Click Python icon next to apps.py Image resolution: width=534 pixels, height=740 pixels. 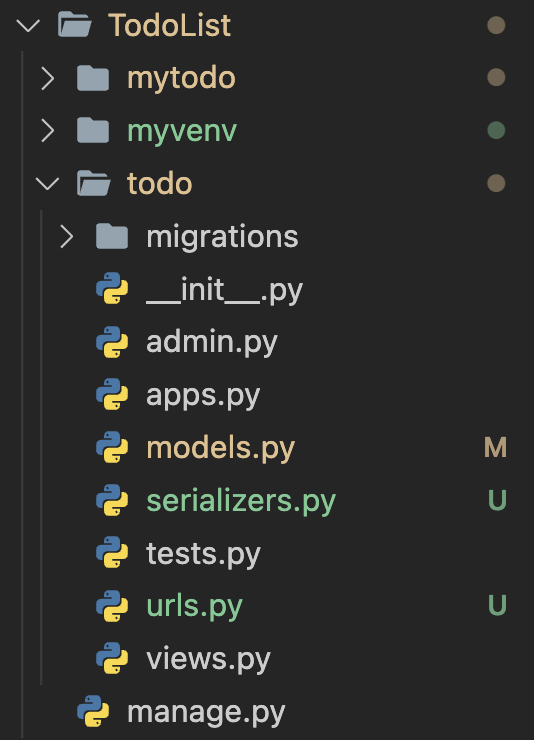[x=112, y=395]
